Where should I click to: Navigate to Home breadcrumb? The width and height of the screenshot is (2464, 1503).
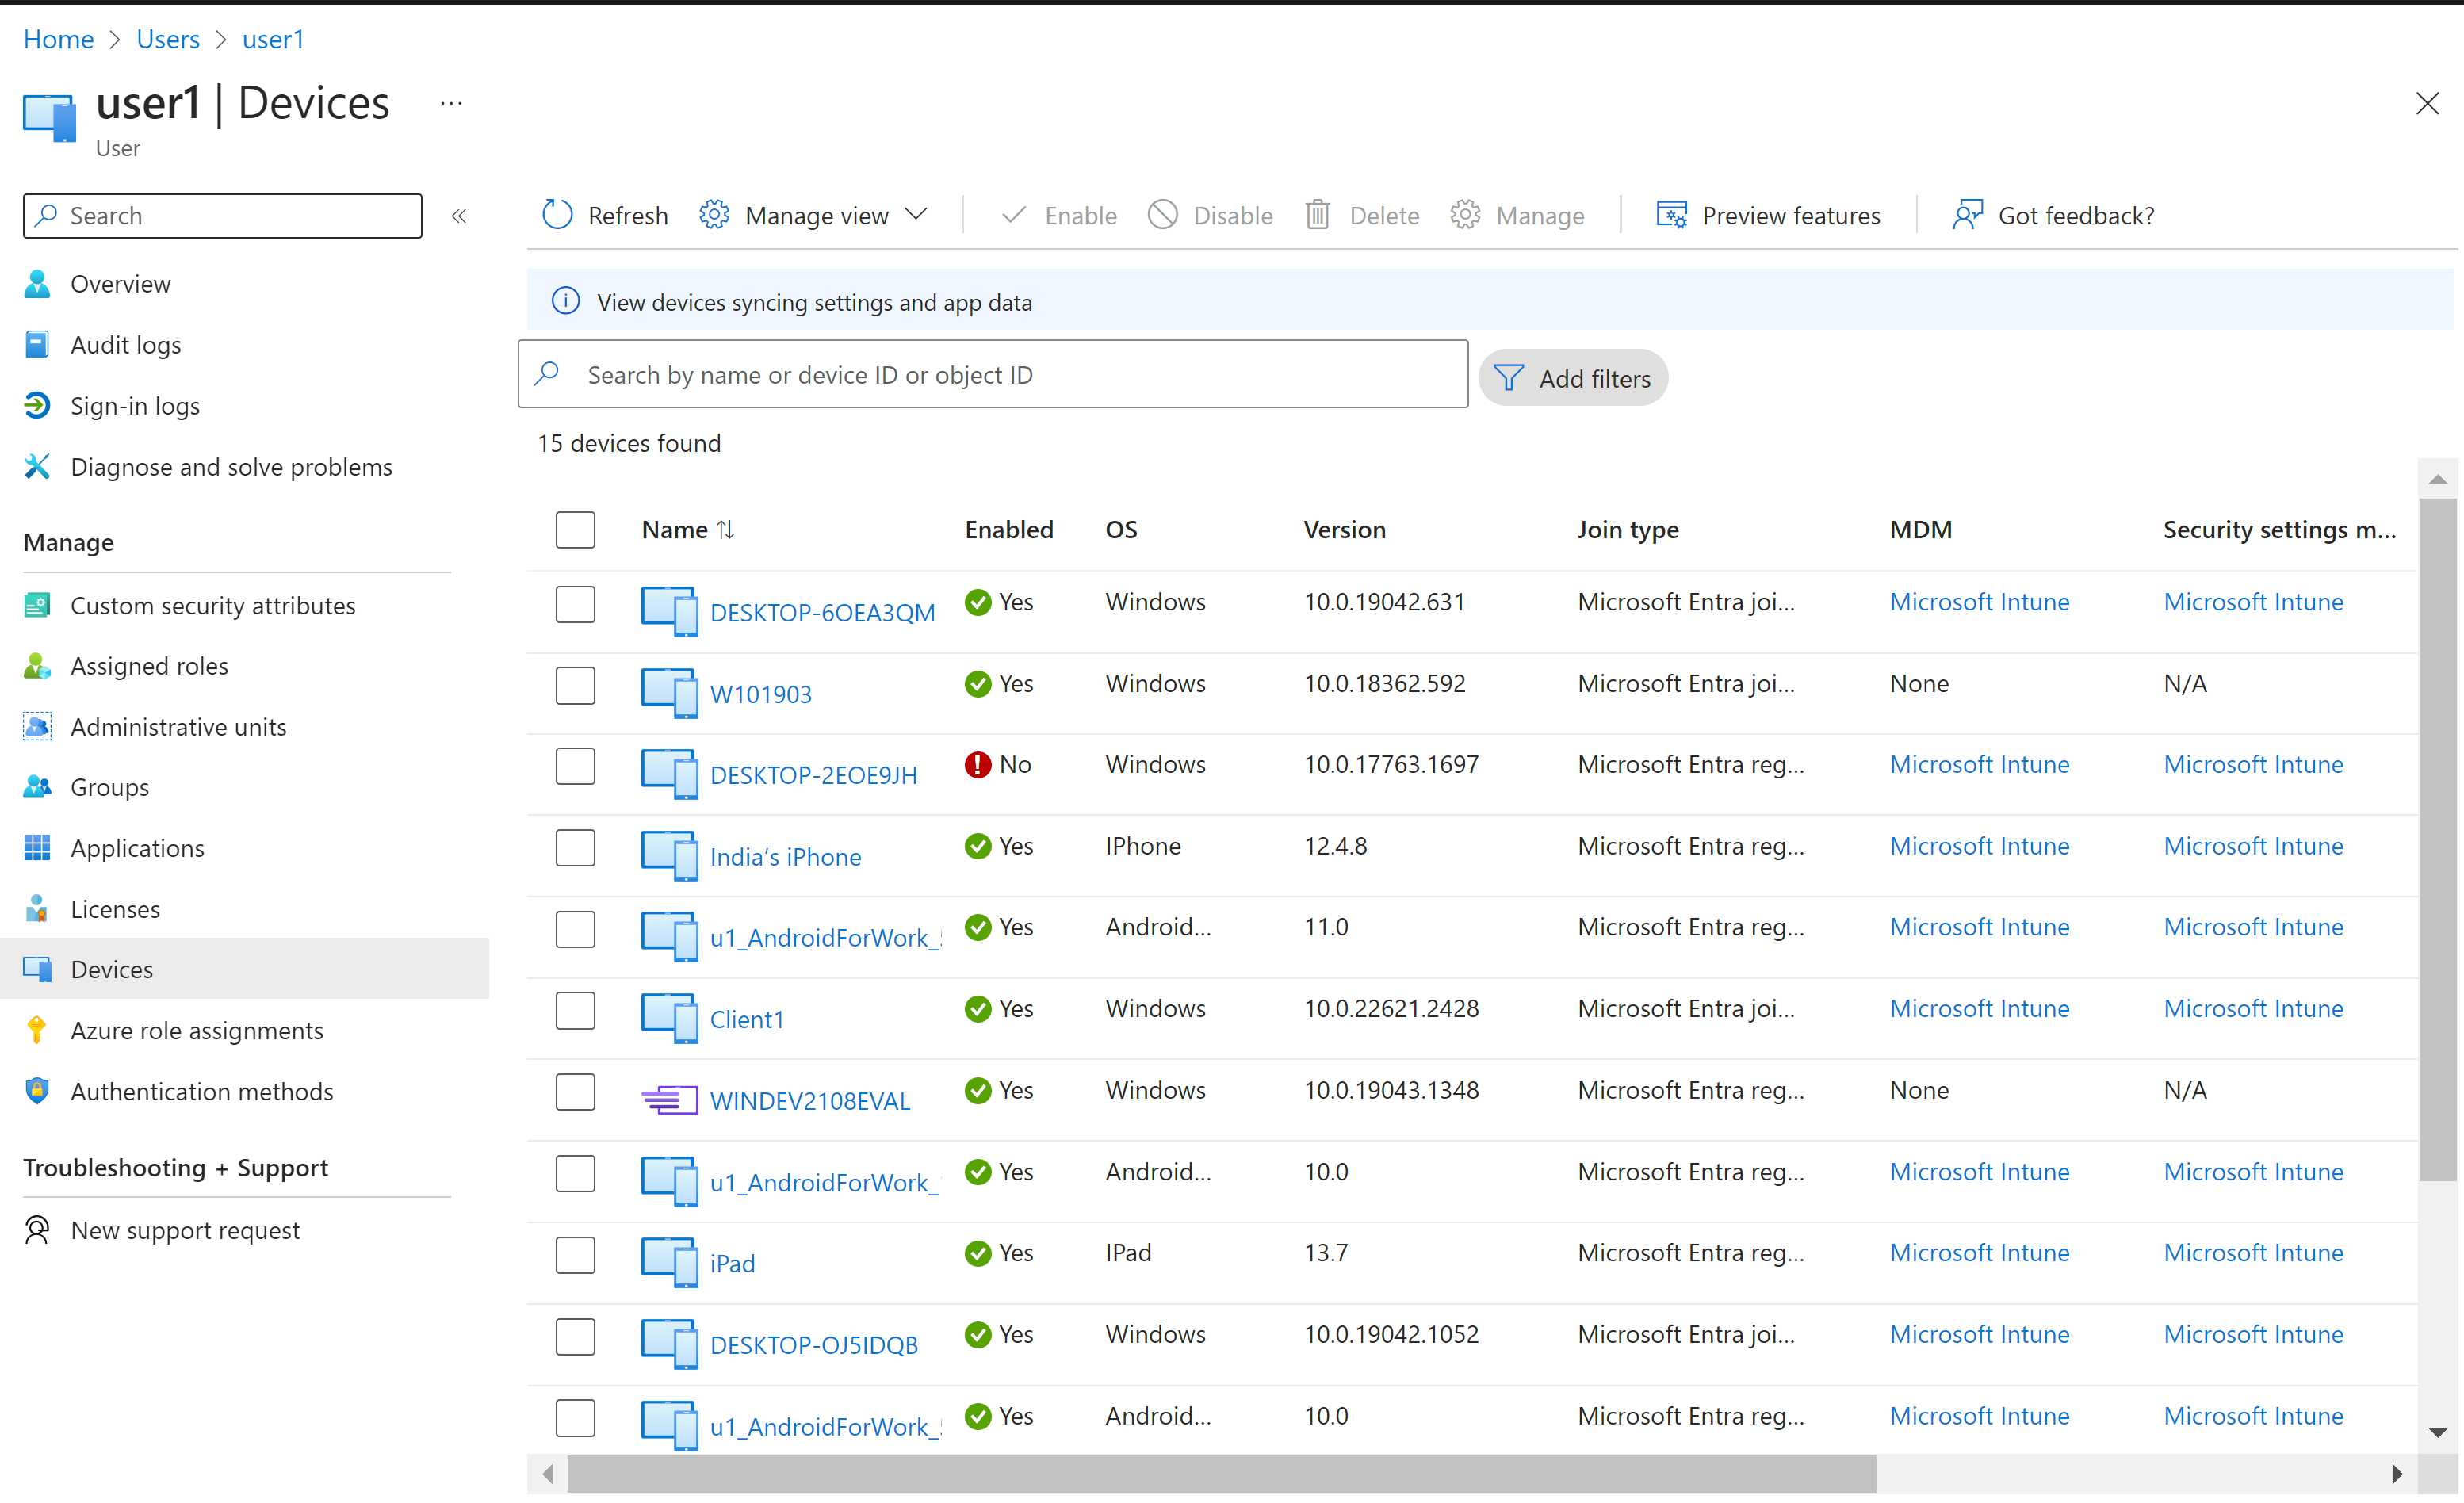click(58, 39)
